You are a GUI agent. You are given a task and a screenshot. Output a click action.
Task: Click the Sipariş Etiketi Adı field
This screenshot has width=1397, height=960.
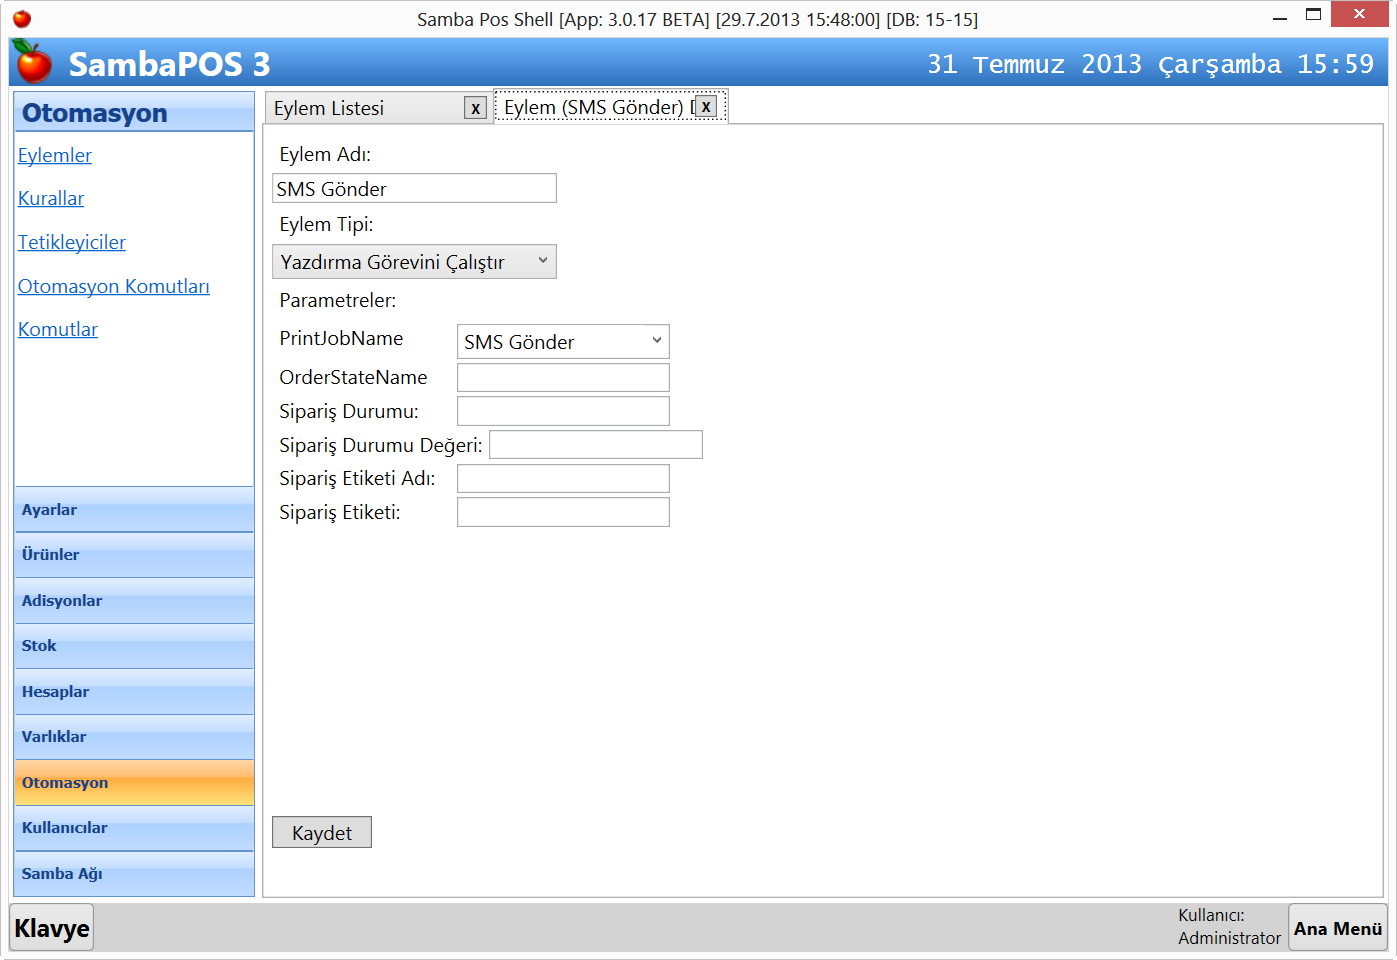(562, 479)
